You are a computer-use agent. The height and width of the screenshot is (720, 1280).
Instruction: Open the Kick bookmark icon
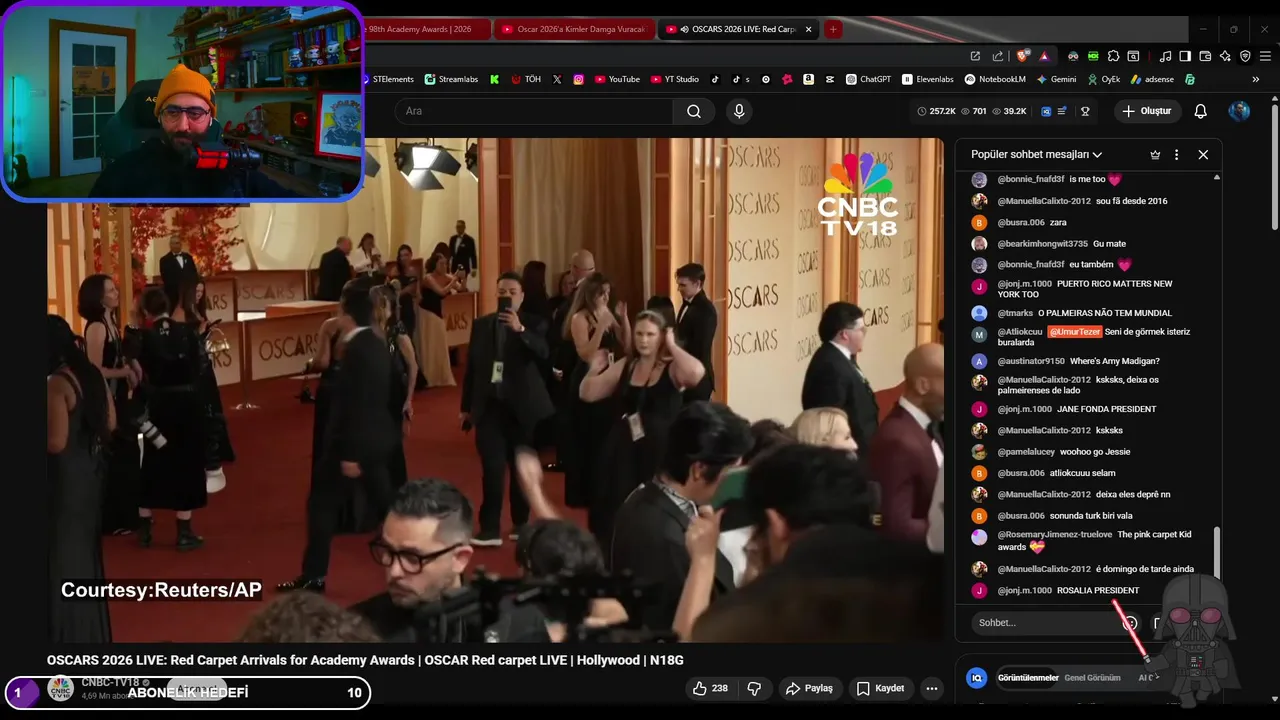494,79
